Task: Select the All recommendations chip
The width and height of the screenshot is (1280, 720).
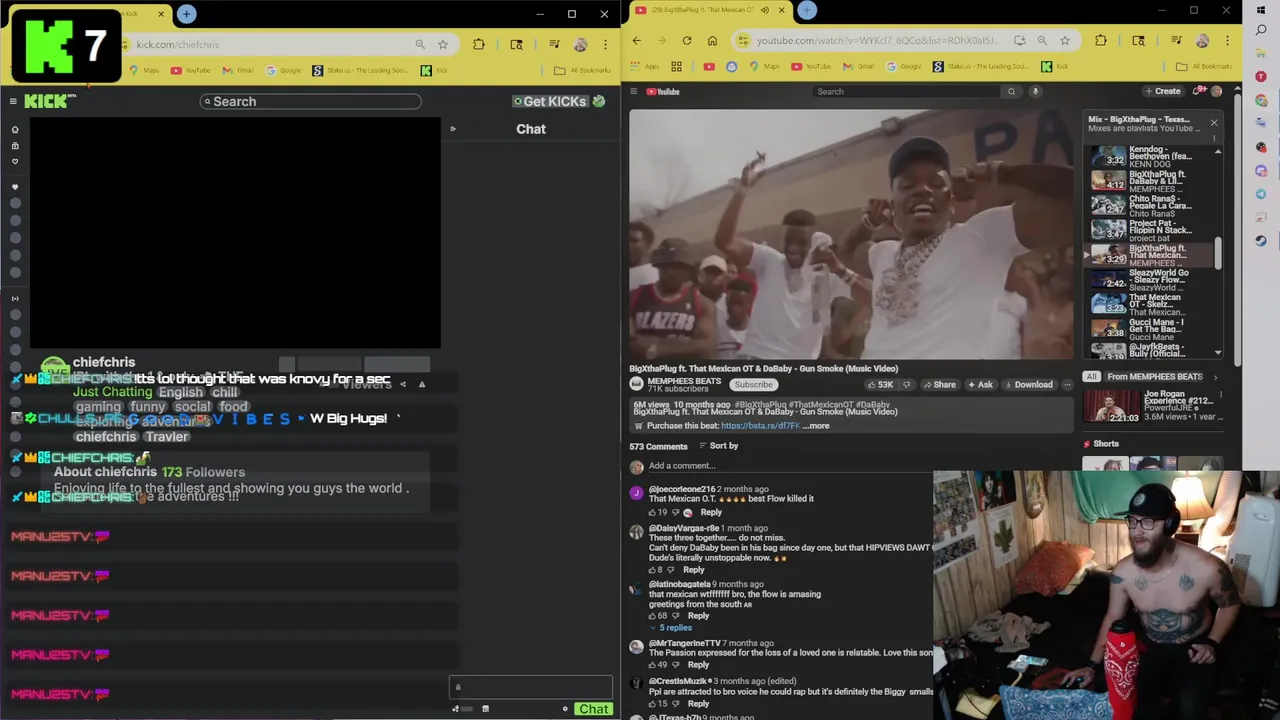Action: tap(1091, 377)
